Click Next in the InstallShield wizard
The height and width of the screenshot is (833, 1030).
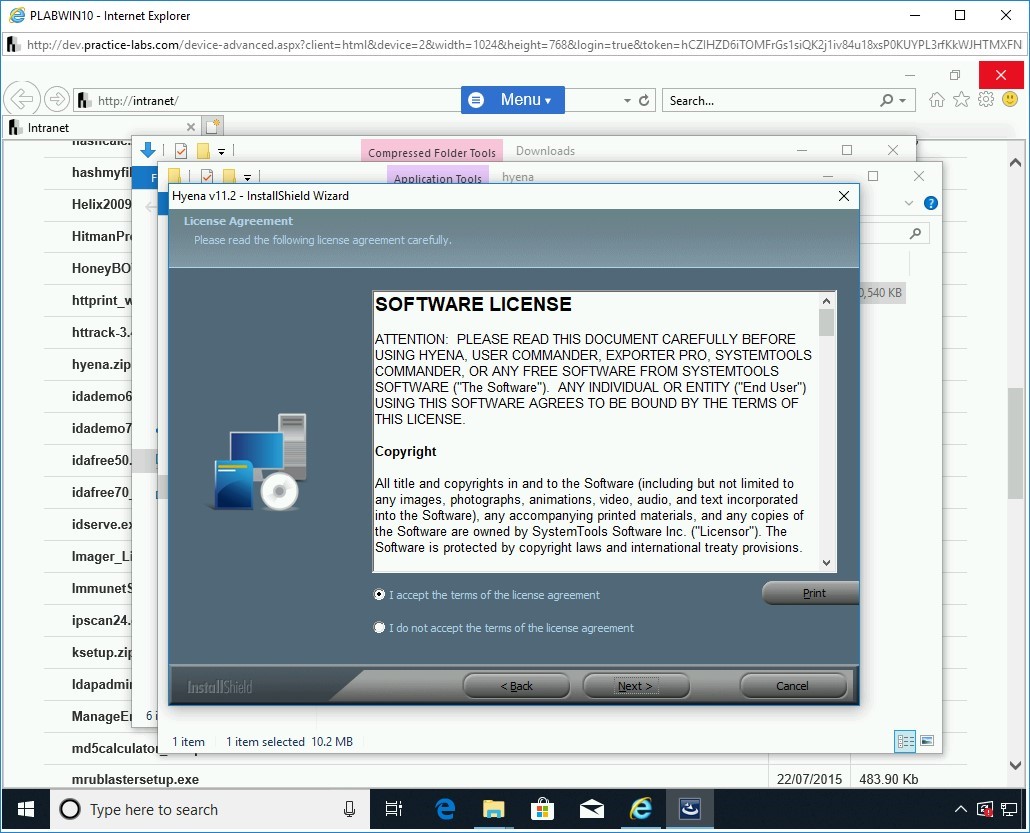tap(635, 686)
